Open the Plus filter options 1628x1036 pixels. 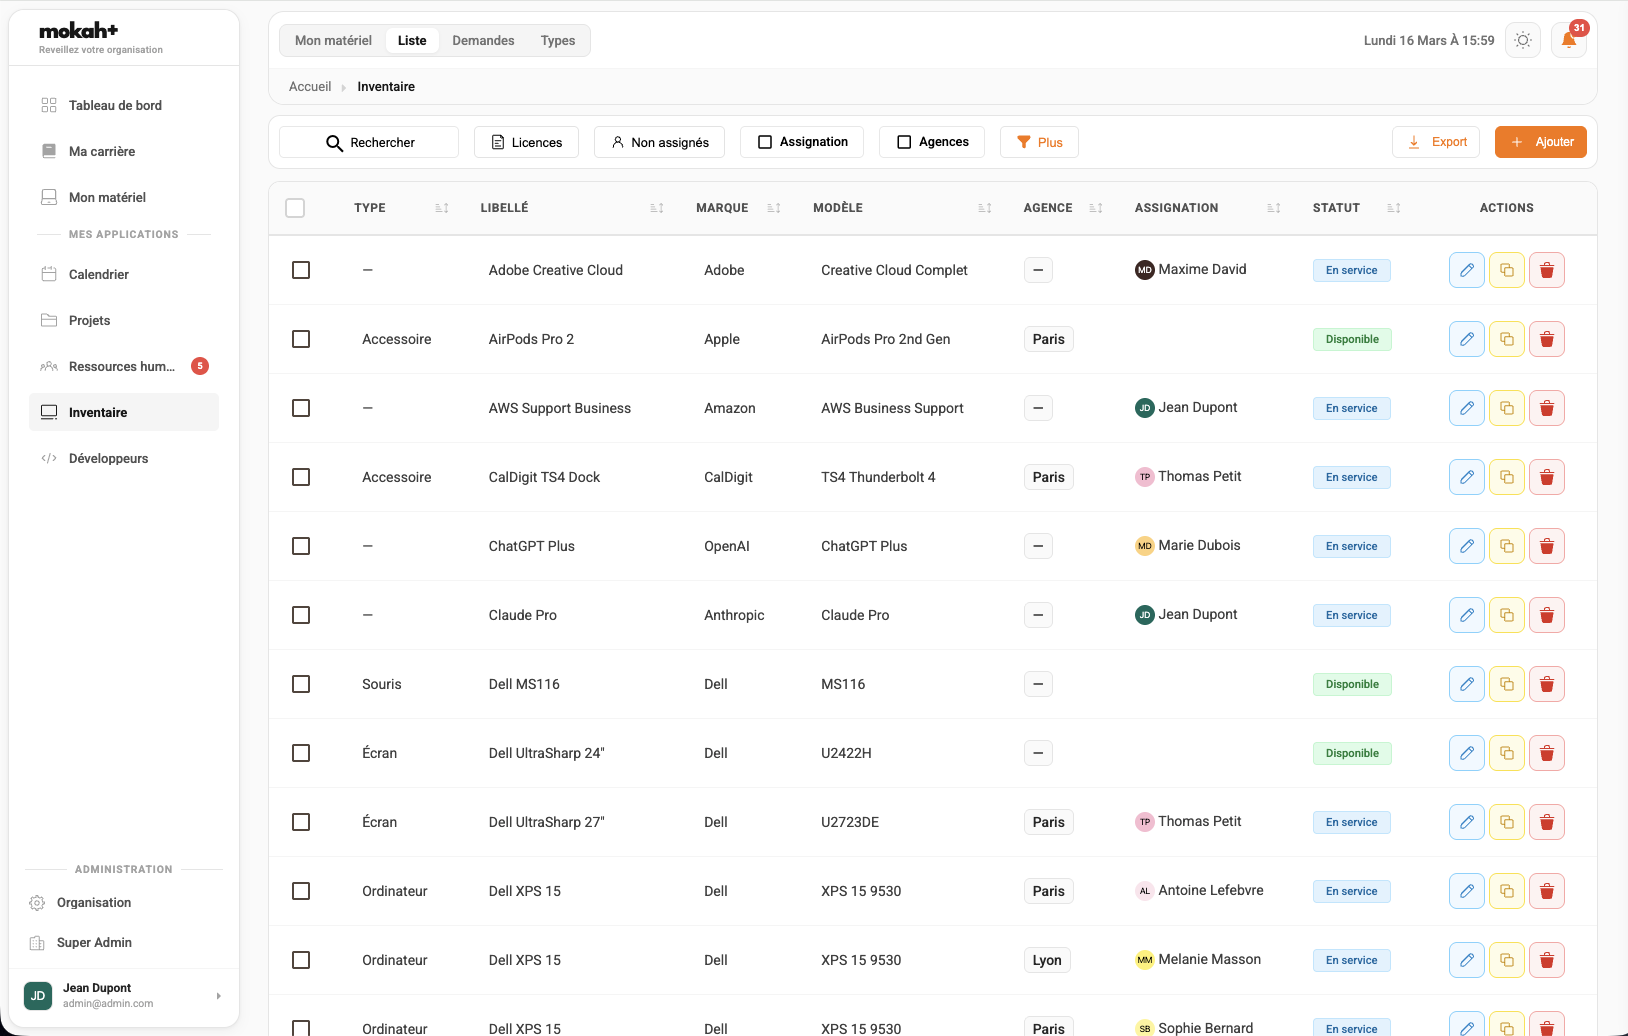click(1039, 142)
